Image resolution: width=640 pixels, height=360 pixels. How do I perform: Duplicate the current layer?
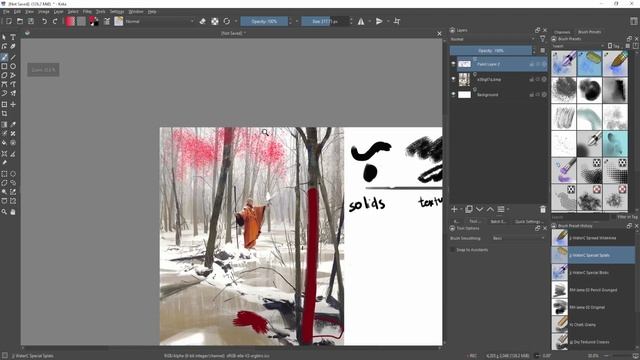click(469, 209)
